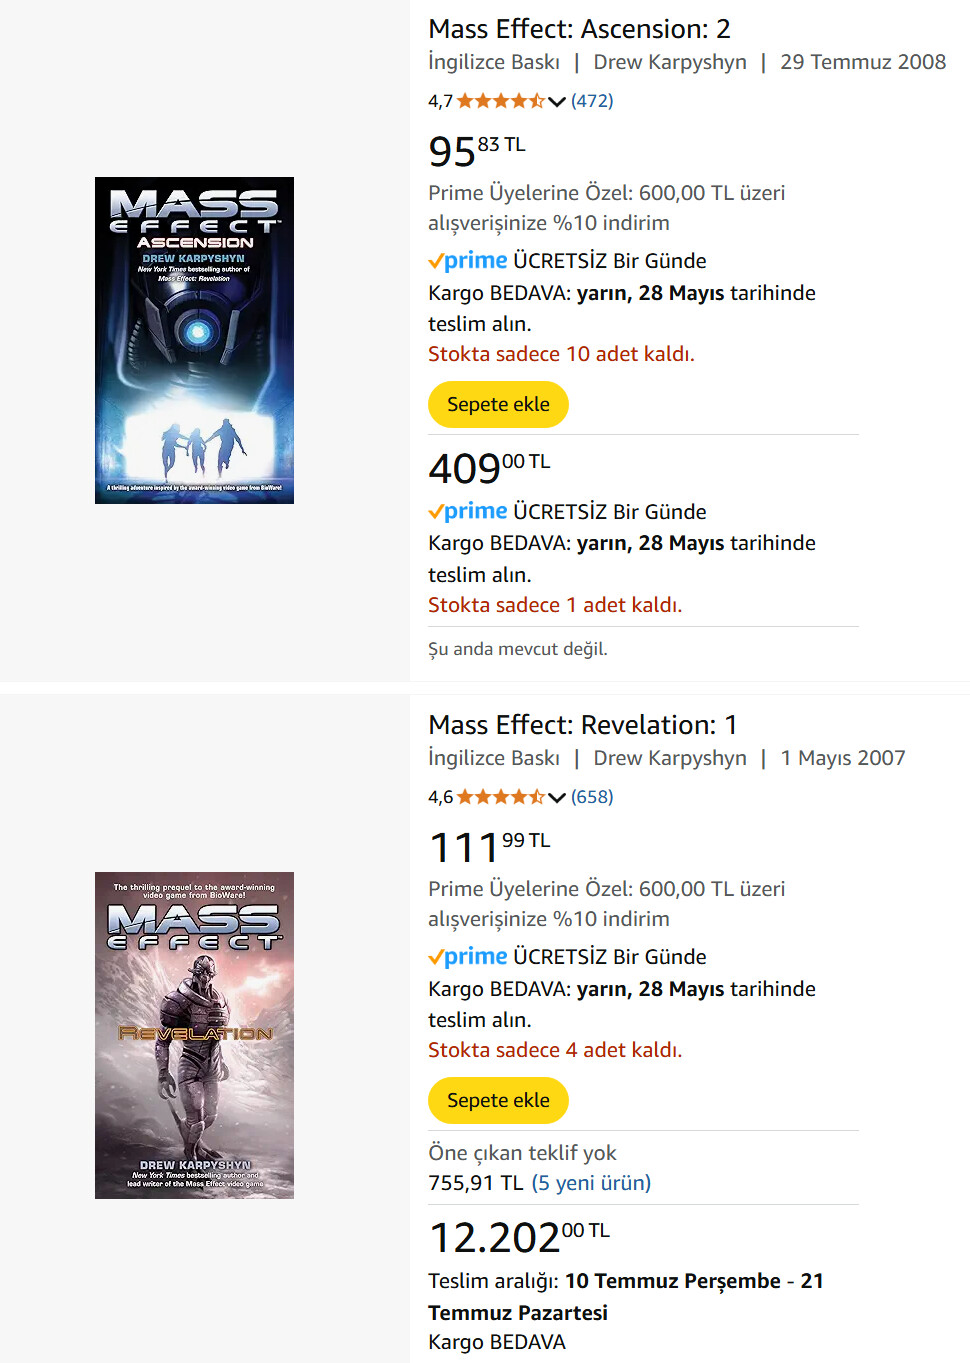Viewport: 970px width, 1363px height.
Task: Open the Mass Effect: Revelation: 1 title link
Action: coord(582,725)
